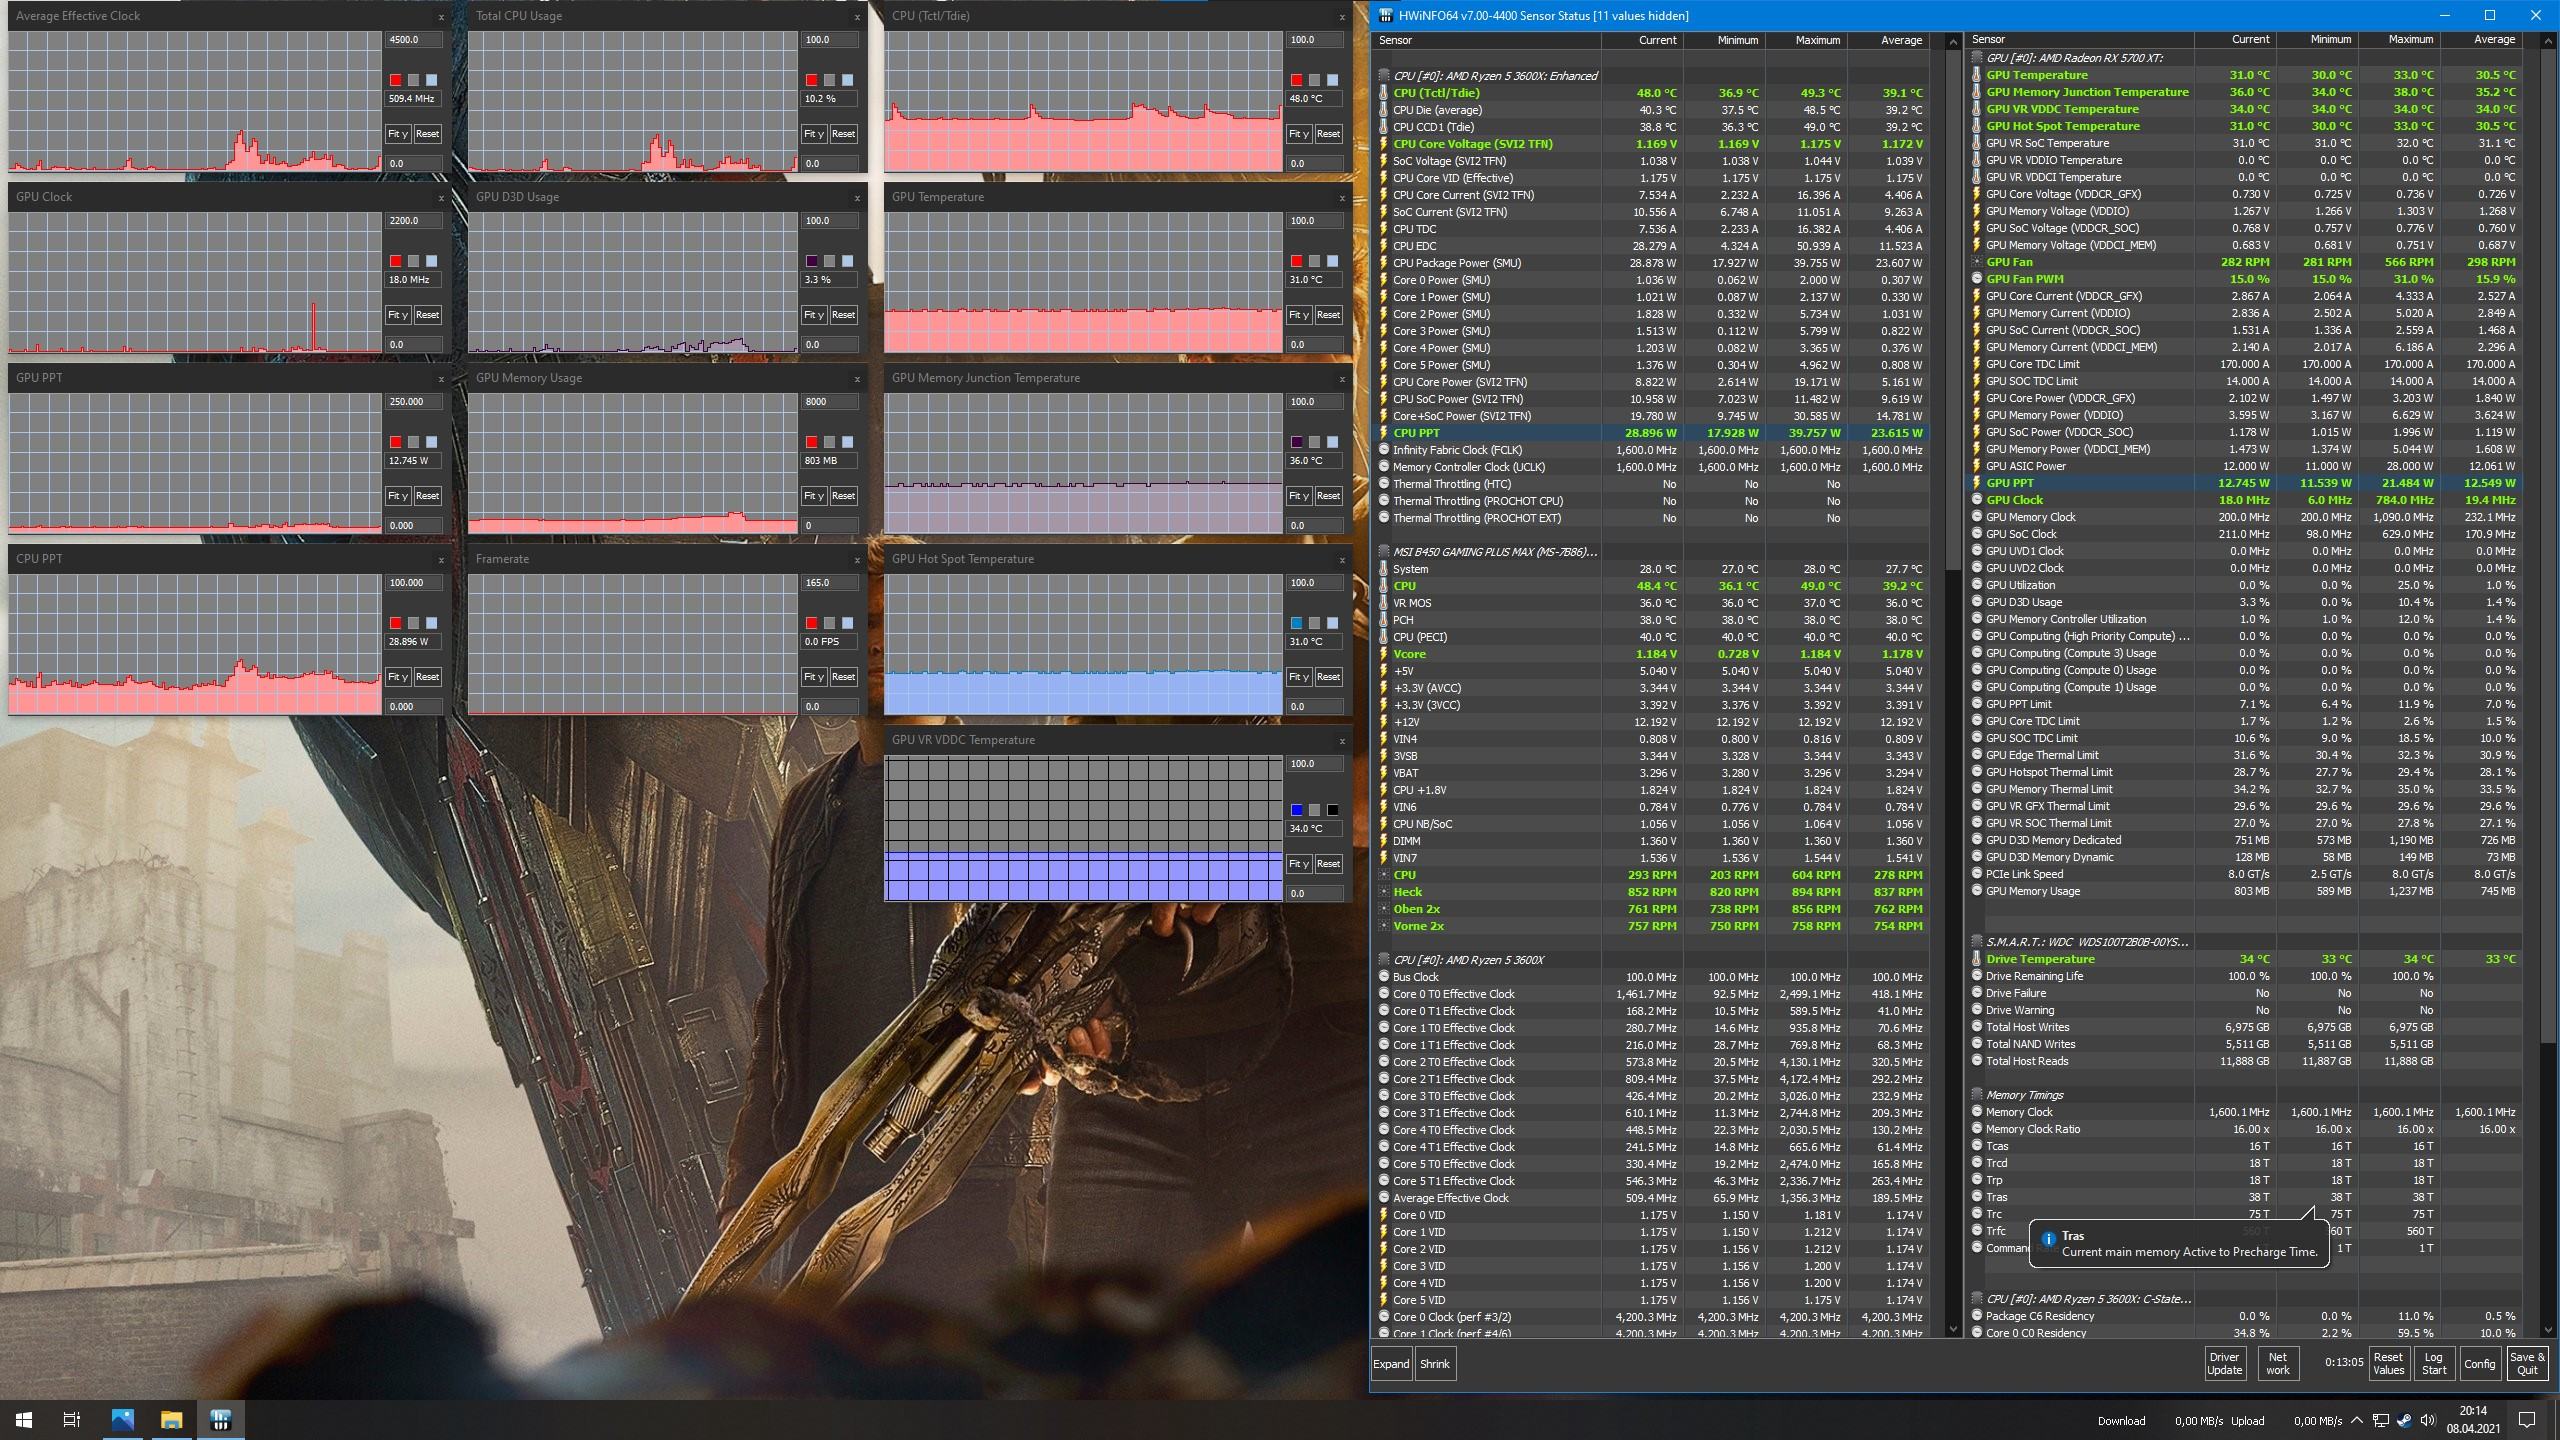
Task: Click 165.0 max value field in Framerate graph
Action: (829, 583)
